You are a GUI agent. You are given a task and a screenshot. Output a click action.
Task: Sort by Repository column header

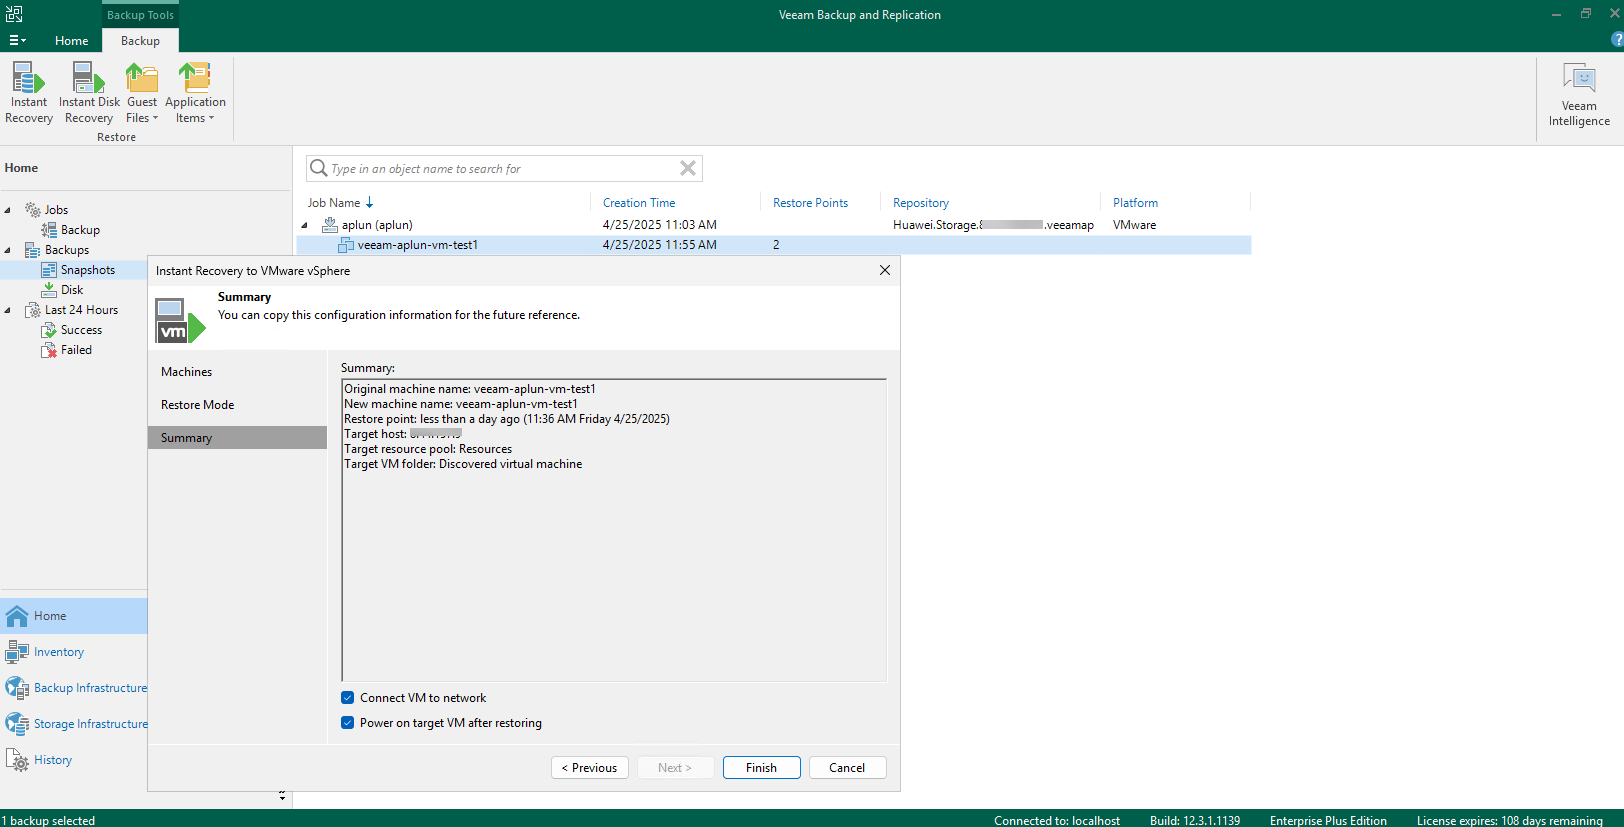point(921,203)
